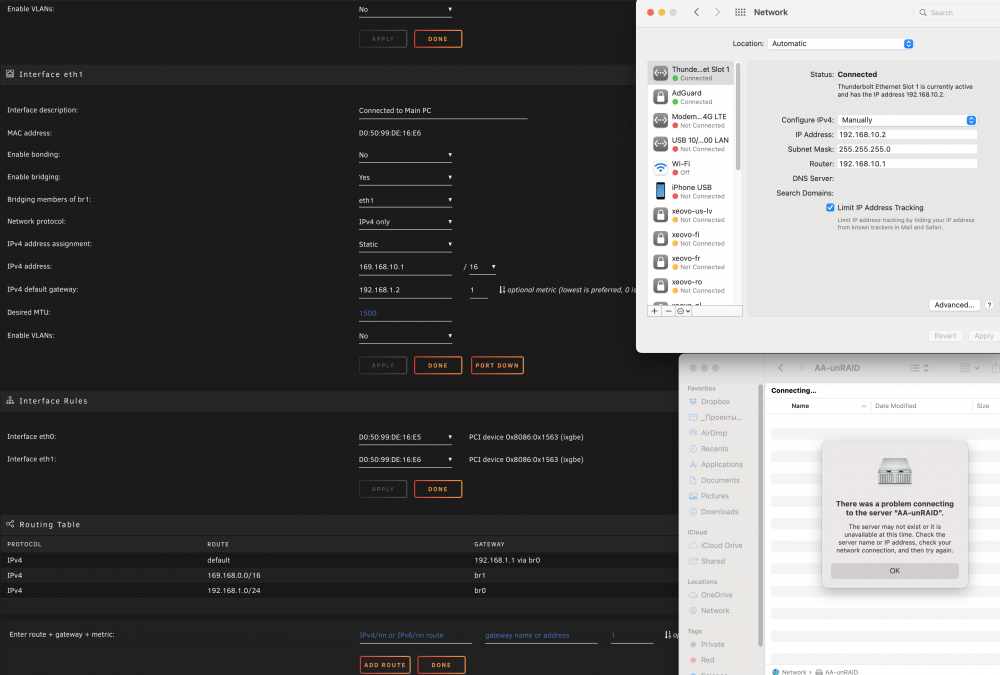Open Downloads in Finder sidebar
The height and width of the screenshot is (675, 1000).
(x=719, y=512)
